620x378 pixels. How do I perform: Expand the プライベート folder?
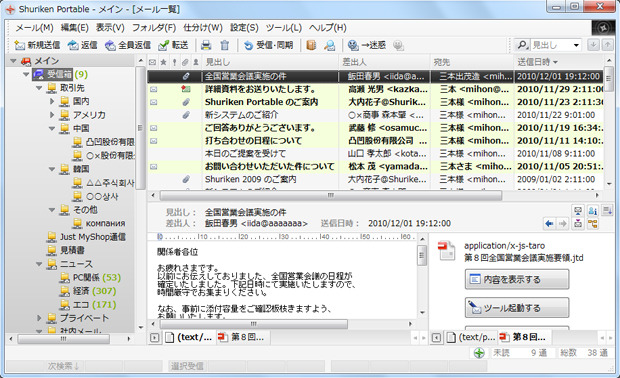[x=39, y=318]
